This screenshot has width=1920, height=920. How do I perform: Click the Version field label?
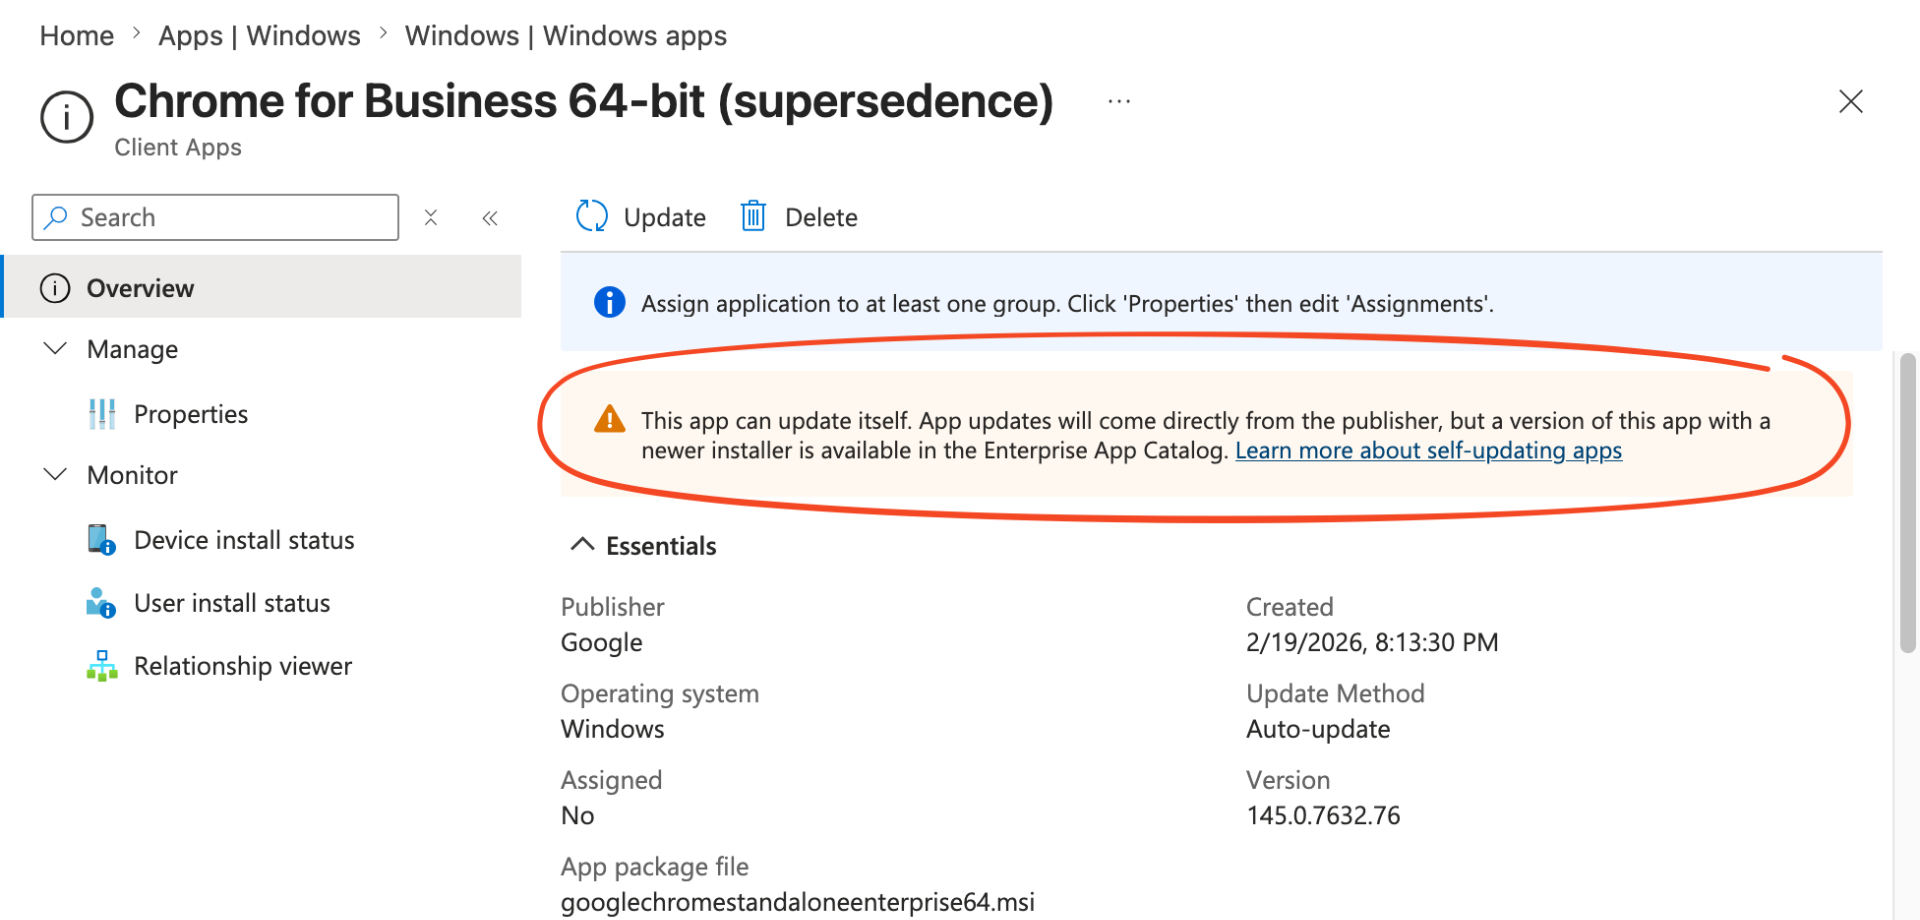pos(1288,780)
